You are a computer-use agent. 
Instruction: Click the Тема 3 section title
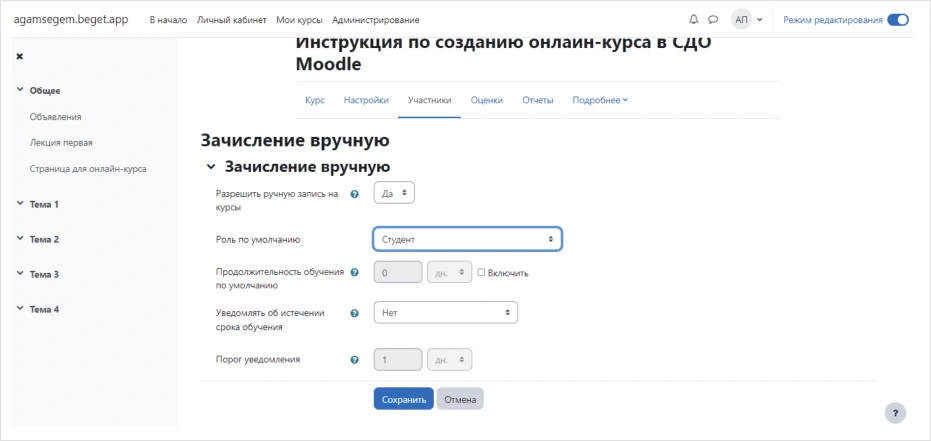coord(45,275)
